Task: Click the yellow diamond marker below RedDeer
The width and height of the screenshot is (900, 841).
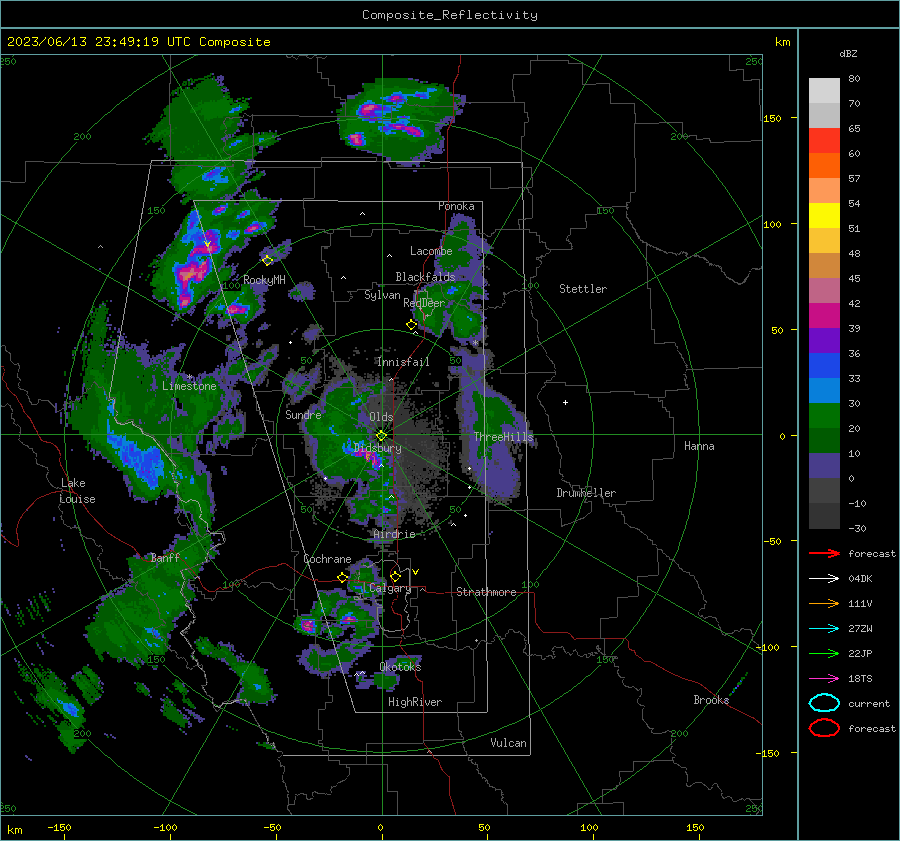Action: [x=412, y=325]
